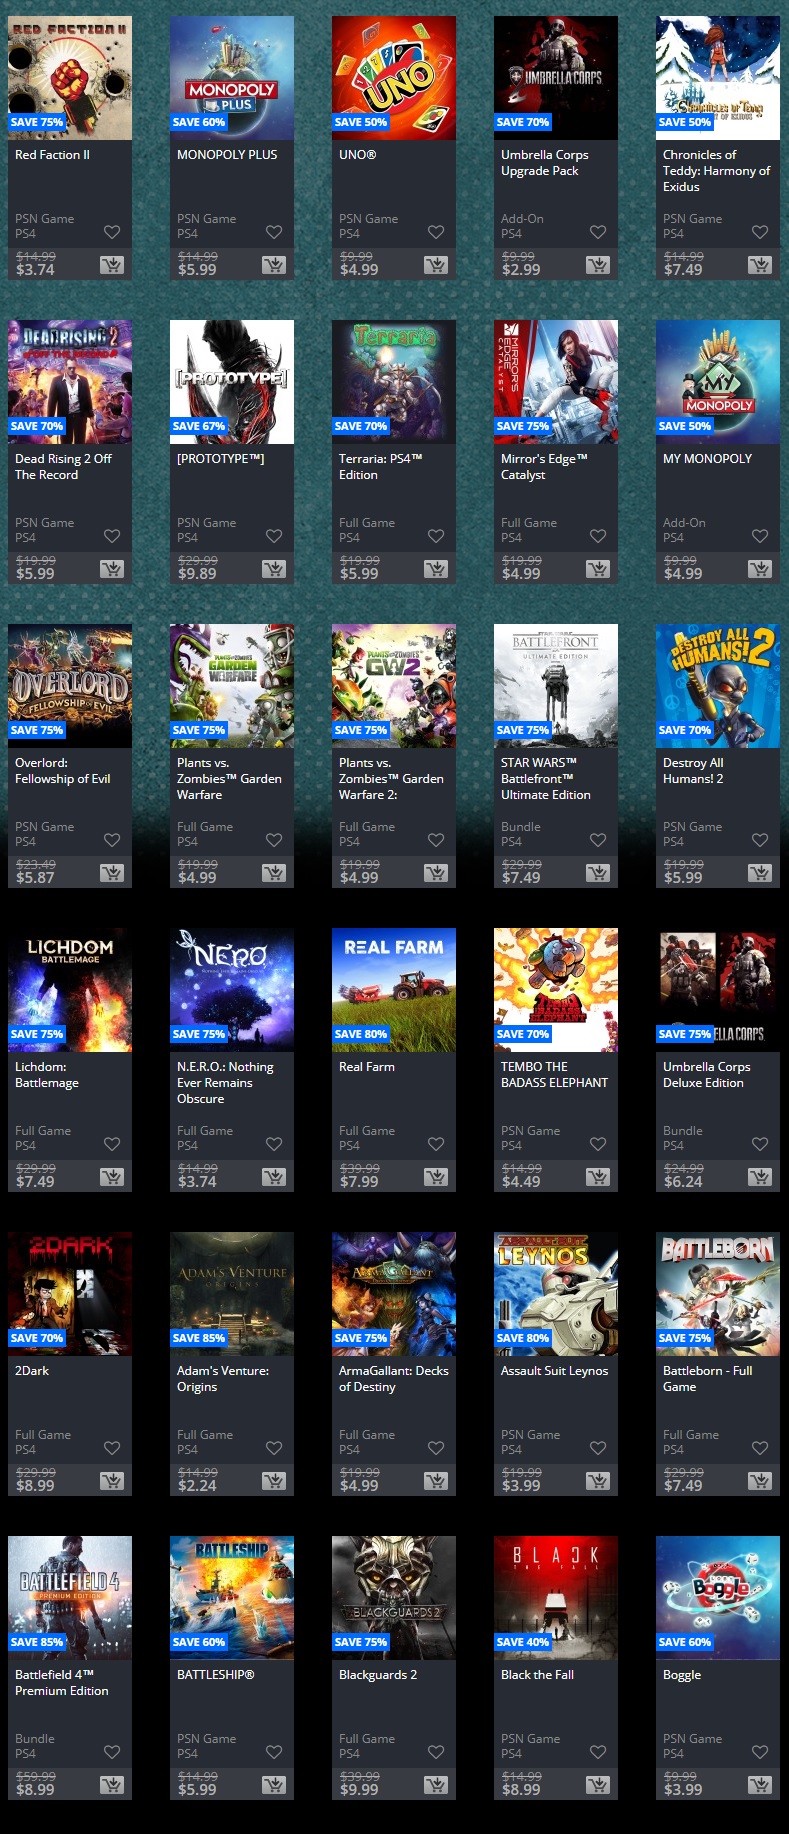Viewport: 789px width, 1834px height.
Task: View Blackguards 2 cover image
Action: 394,1598
